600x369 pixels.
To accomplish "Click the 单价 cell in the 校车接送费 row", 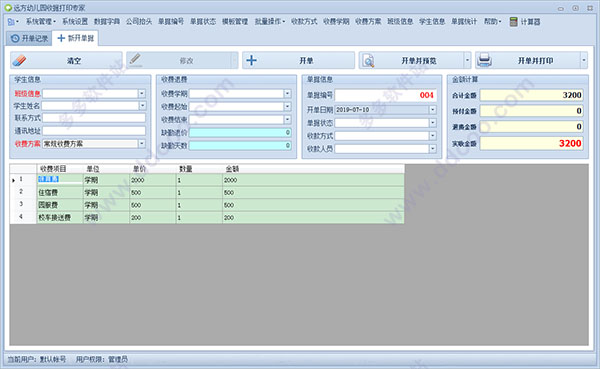I will tap(153, 217).
